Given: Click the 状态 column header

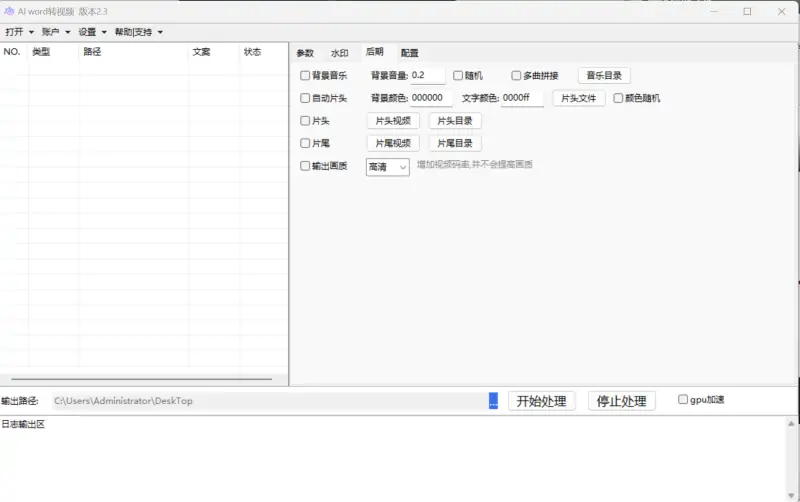Looking at the screenshot, I should [263, 52].
